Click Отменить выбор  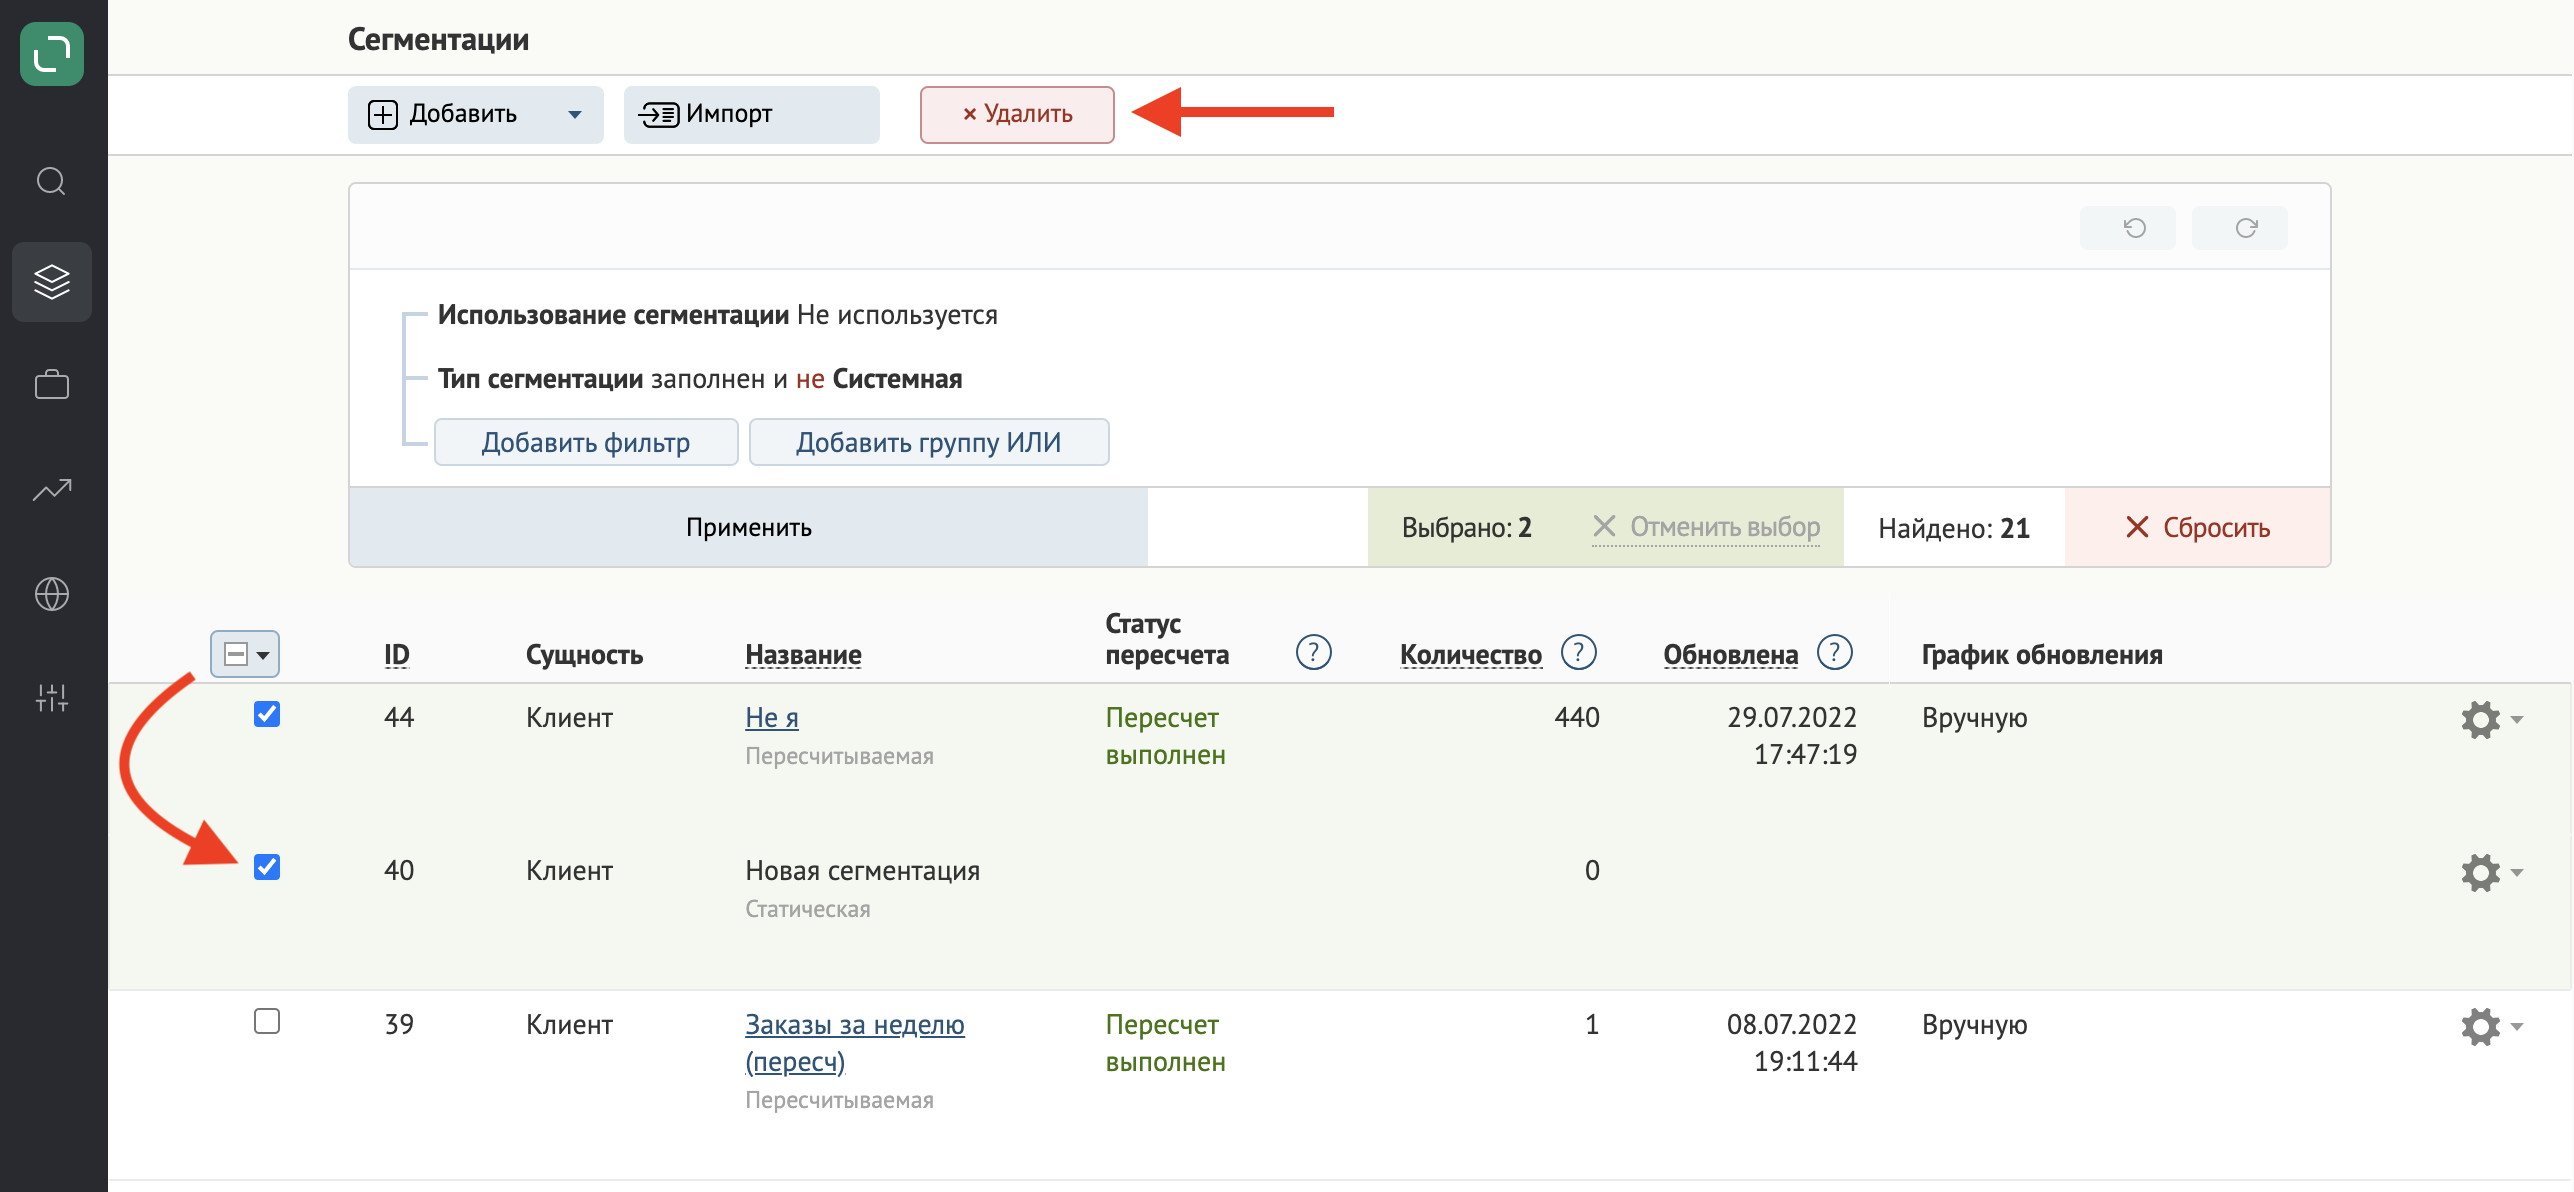coord(1706,527)
